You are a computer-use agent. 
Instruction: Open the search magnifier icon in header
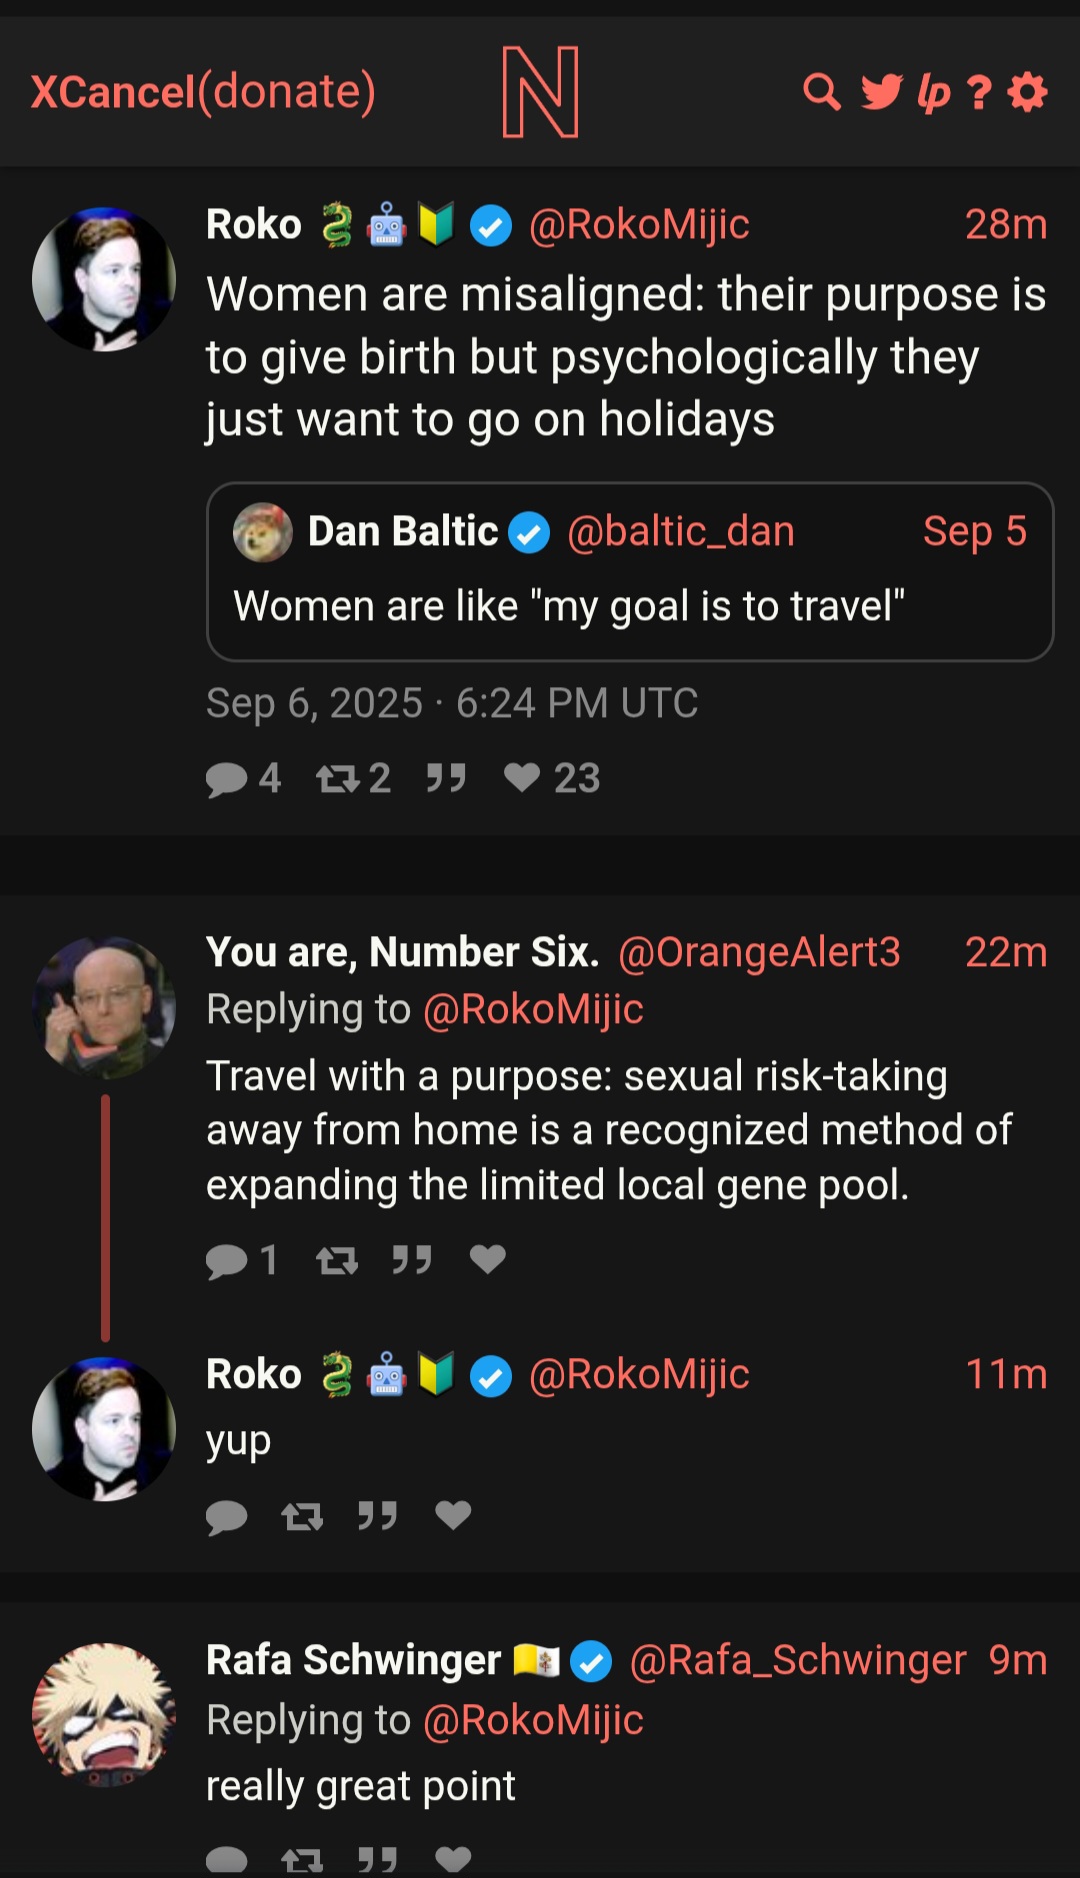pos(821,92)
